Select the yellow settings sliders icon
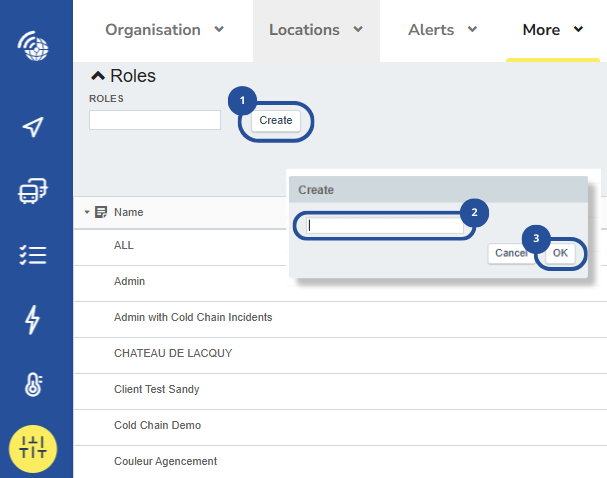The image size is (607, 478). [34, 447]
